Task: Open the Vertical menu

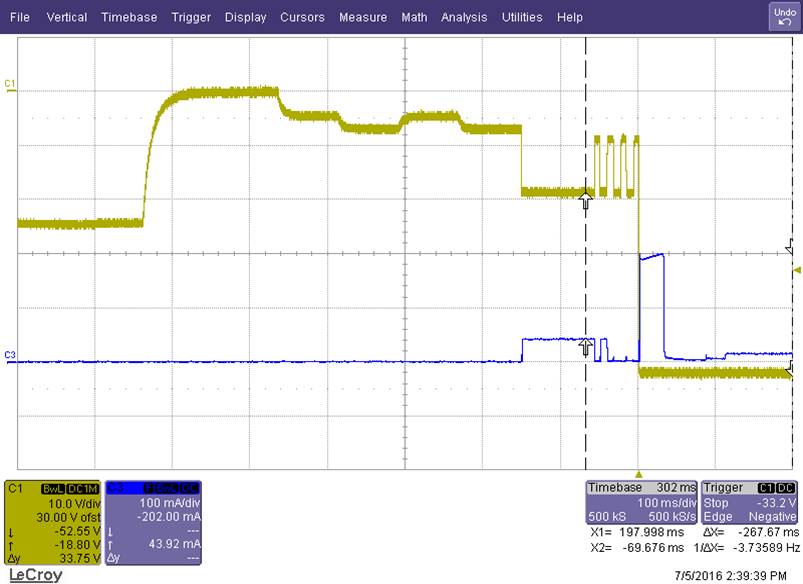Action: click(x=67, y=17)
